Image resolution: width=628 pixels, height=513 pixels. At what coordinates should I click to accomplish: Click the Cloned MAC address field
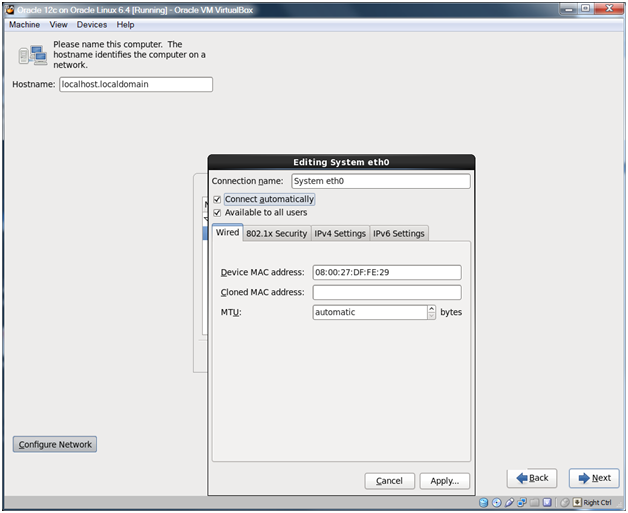[x=386, y=292]
